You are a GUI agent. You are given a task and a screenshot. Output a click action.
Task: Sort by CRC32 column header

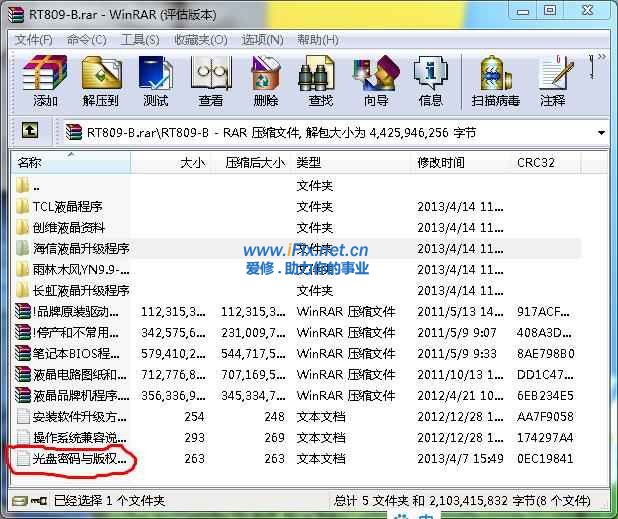[x=545, y=162]
